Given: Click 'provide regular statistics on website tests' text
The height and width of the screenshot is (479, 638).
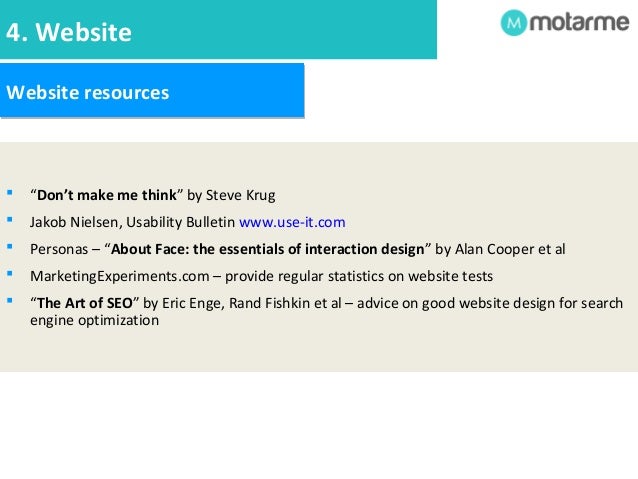Looking at the screenshot, I should click(x=359, y=276).
